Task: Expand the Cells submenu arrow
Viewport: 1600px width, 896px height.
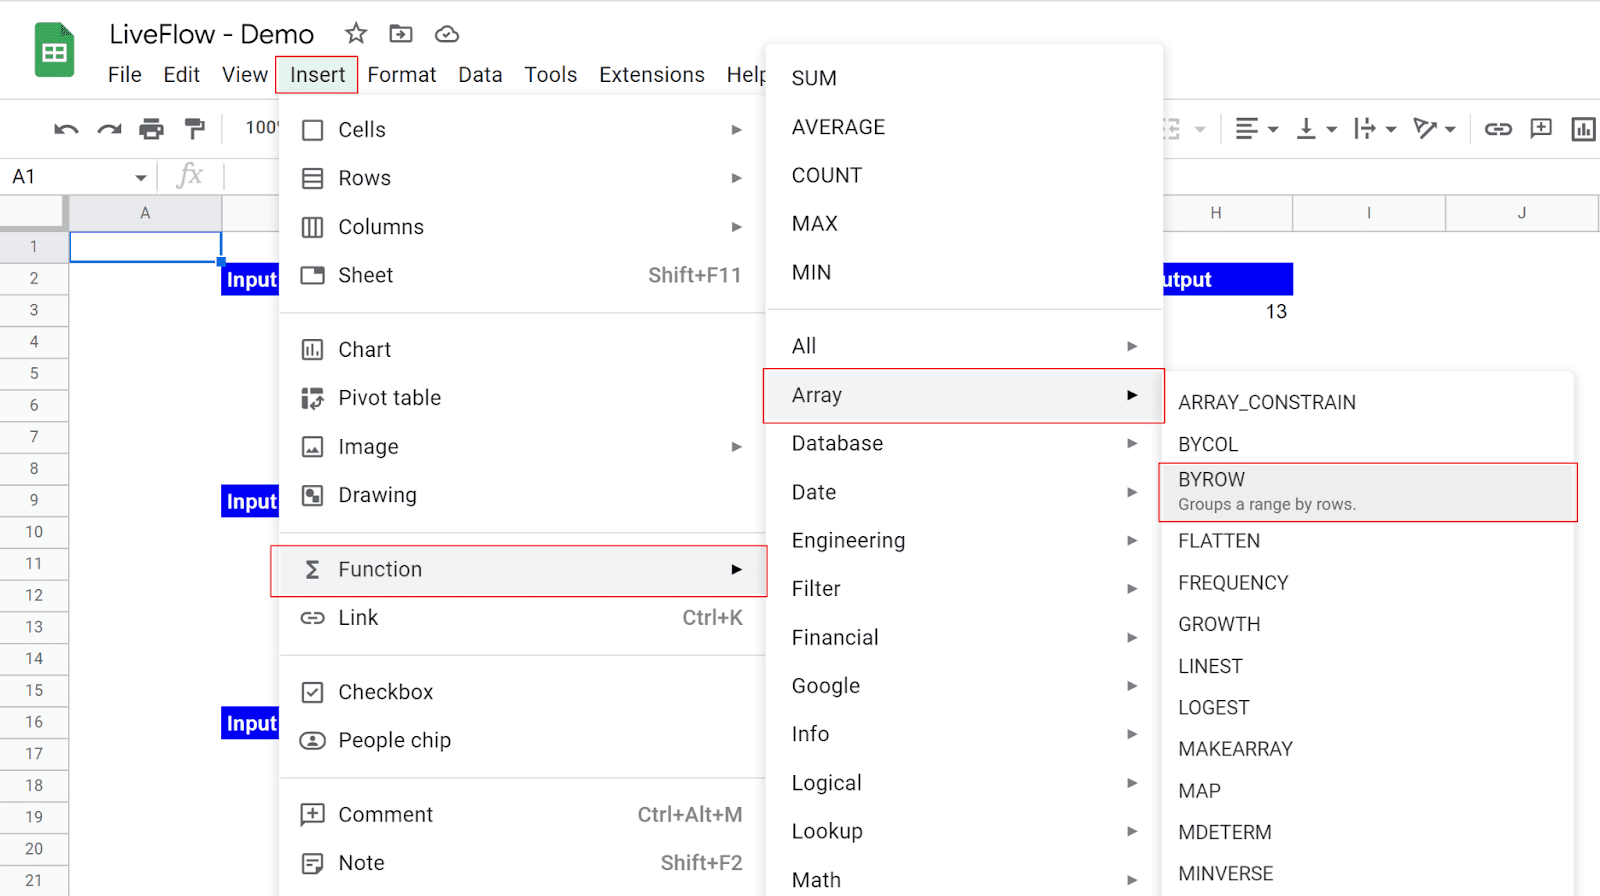Action: pyautogui.click(x=736, y=130)
